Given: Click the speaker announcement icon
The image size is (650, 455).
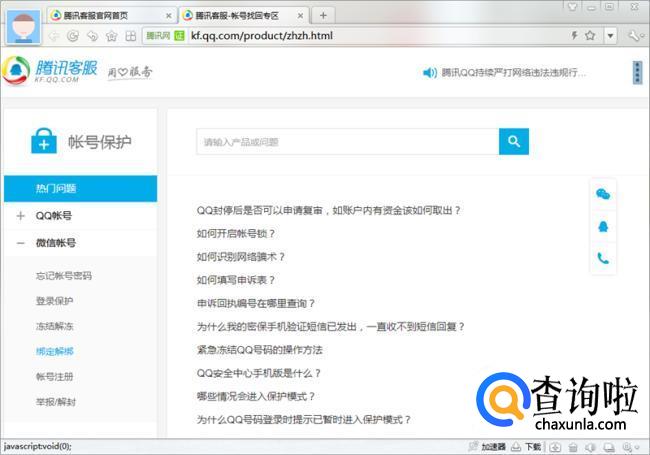Looking at the screenshot, I should [429, 73].
